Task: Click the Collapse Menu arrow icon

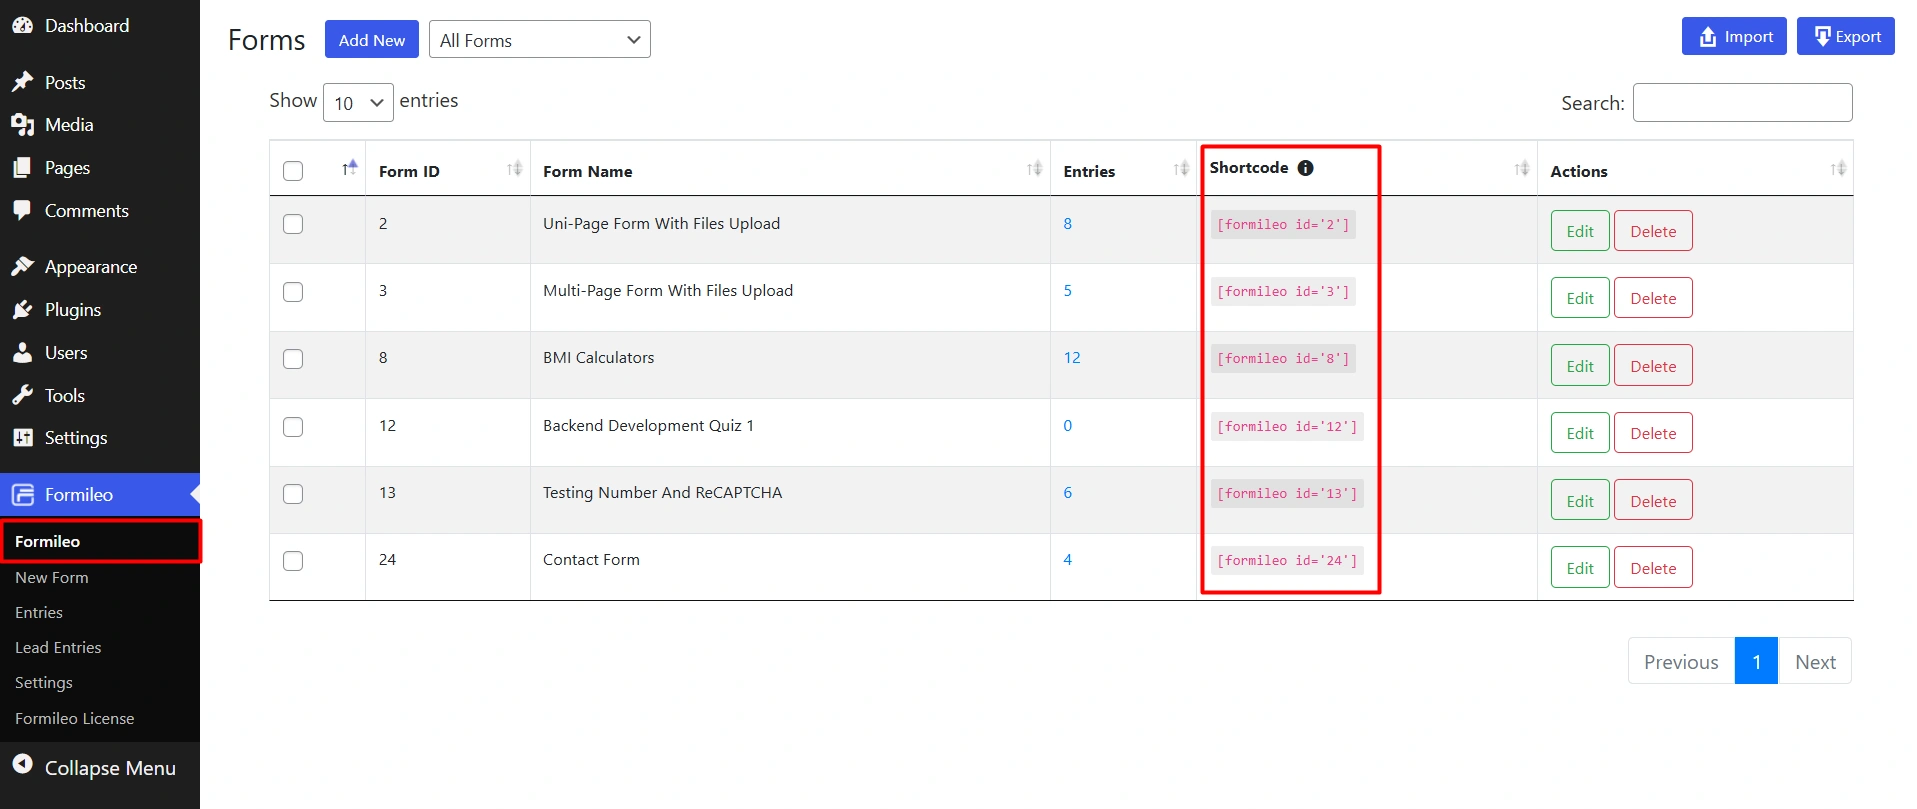Action: click(22, 765)
